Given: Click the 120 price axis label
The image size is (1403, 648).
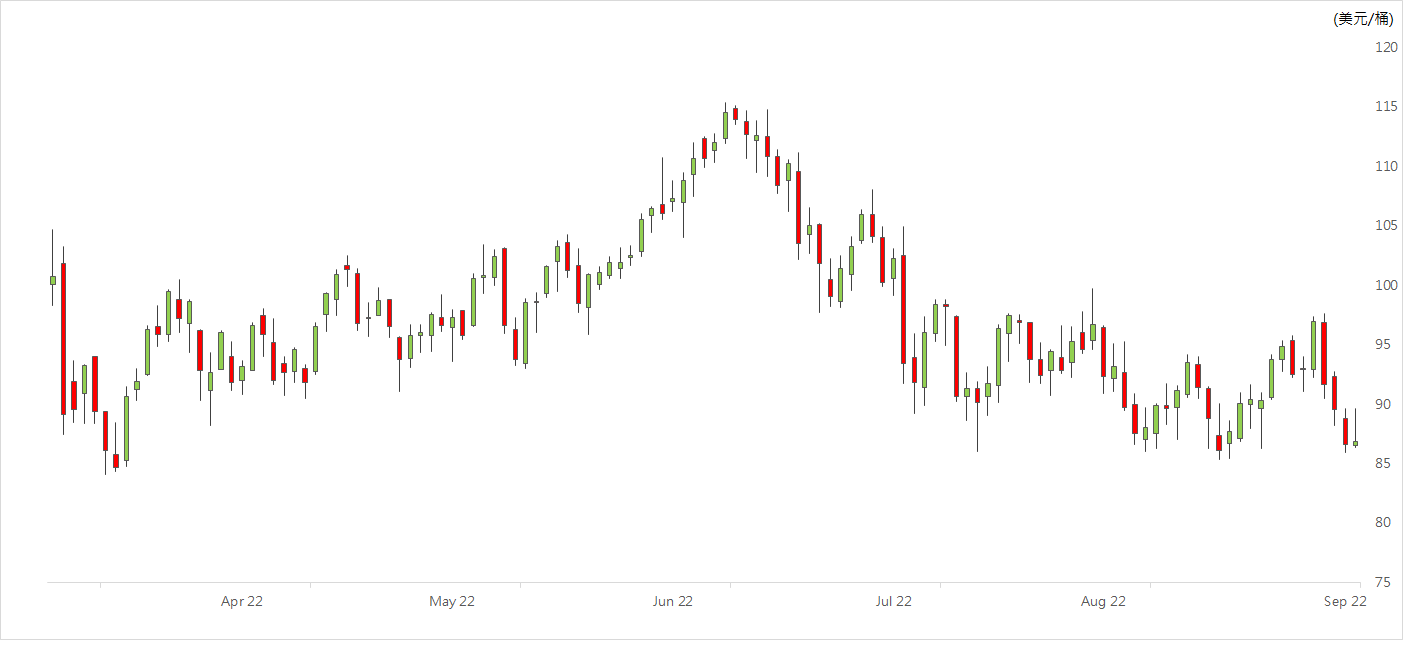Looking at the screenshot, I should pos(1385,47).
